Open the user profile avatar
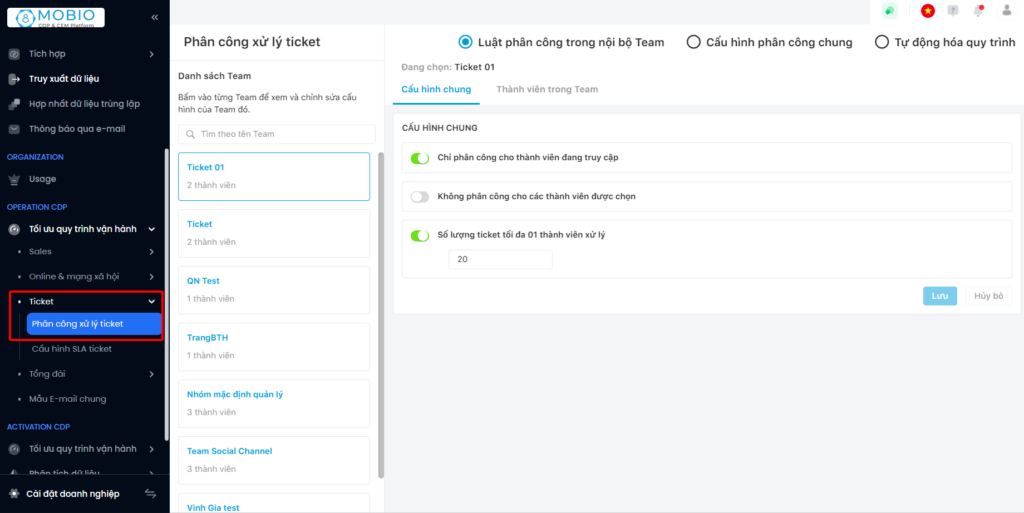 pyautogui.click(x=1006, y=11)
